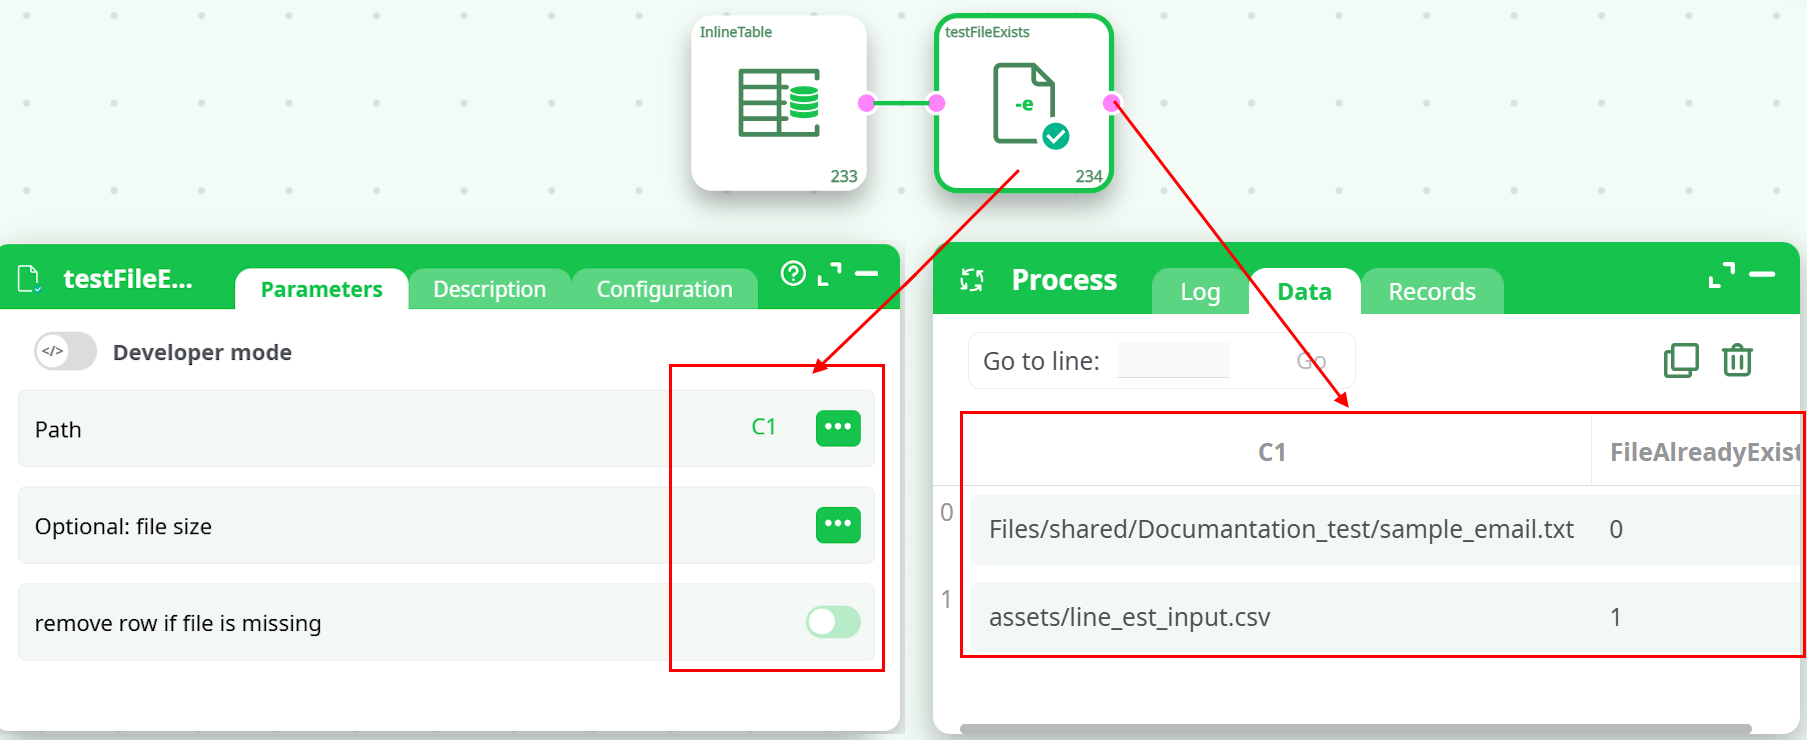Click the help question mark icon
Viewport: 1807px width, 740px height.
[x=793, y=273]
